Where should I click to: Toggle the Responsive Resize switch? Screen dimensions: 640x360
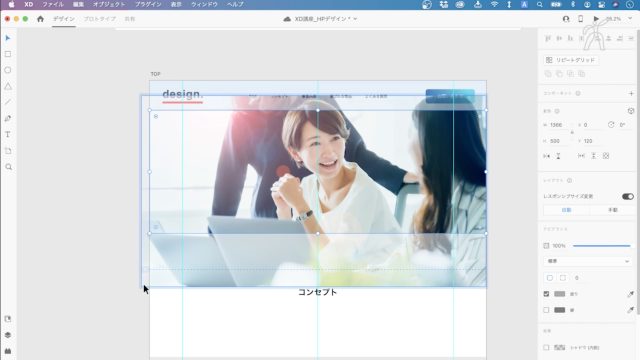628,196
